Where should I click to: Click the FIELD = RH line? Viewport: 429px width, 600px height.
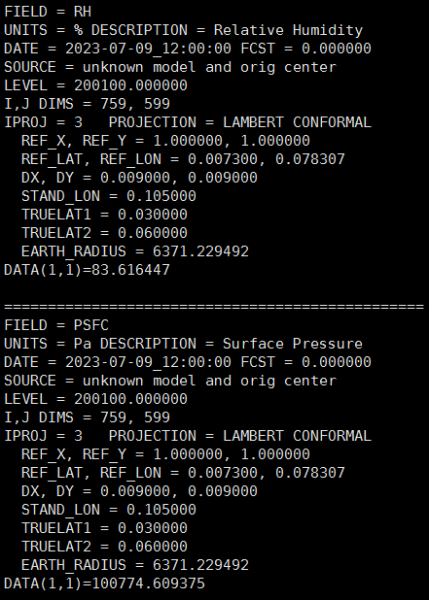pos(48,11)
